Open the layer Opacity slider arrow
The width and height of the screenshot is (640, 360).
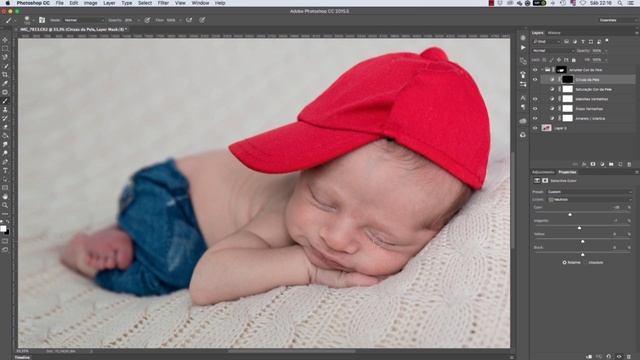pos(606,51)
